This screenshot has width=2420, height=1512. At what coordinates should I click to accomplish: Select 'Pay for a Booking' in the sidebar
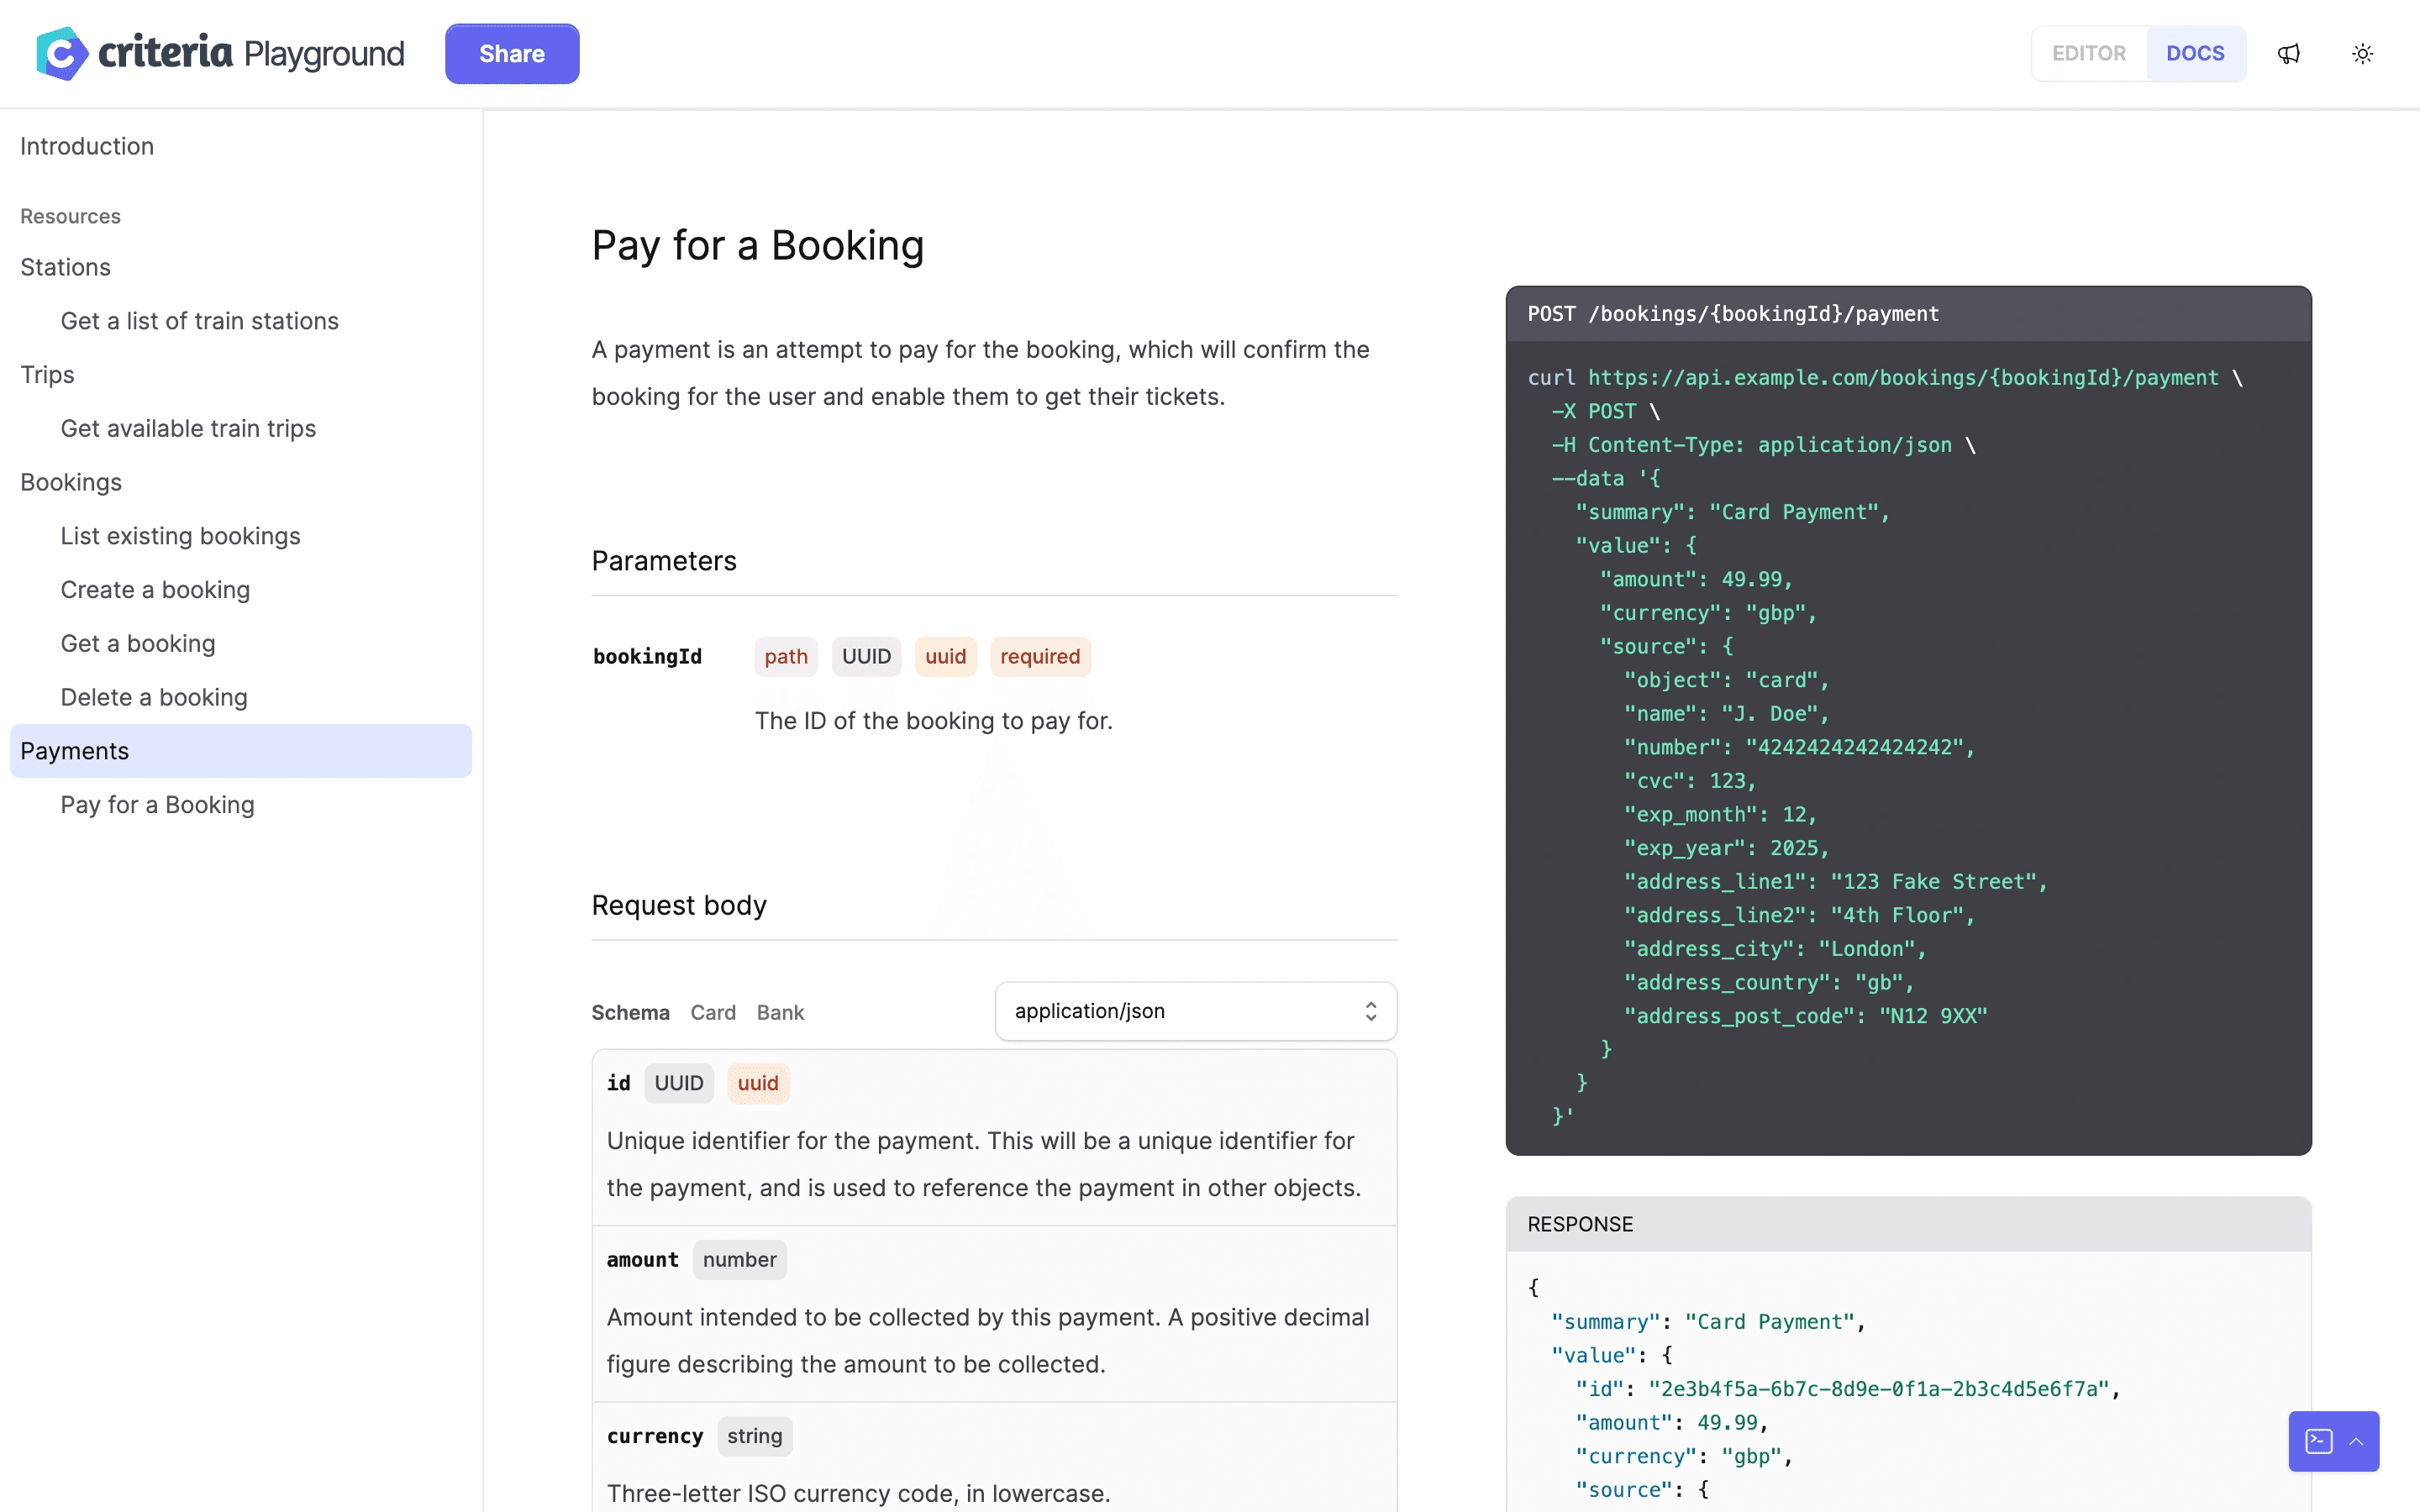(x=157, y=804)
